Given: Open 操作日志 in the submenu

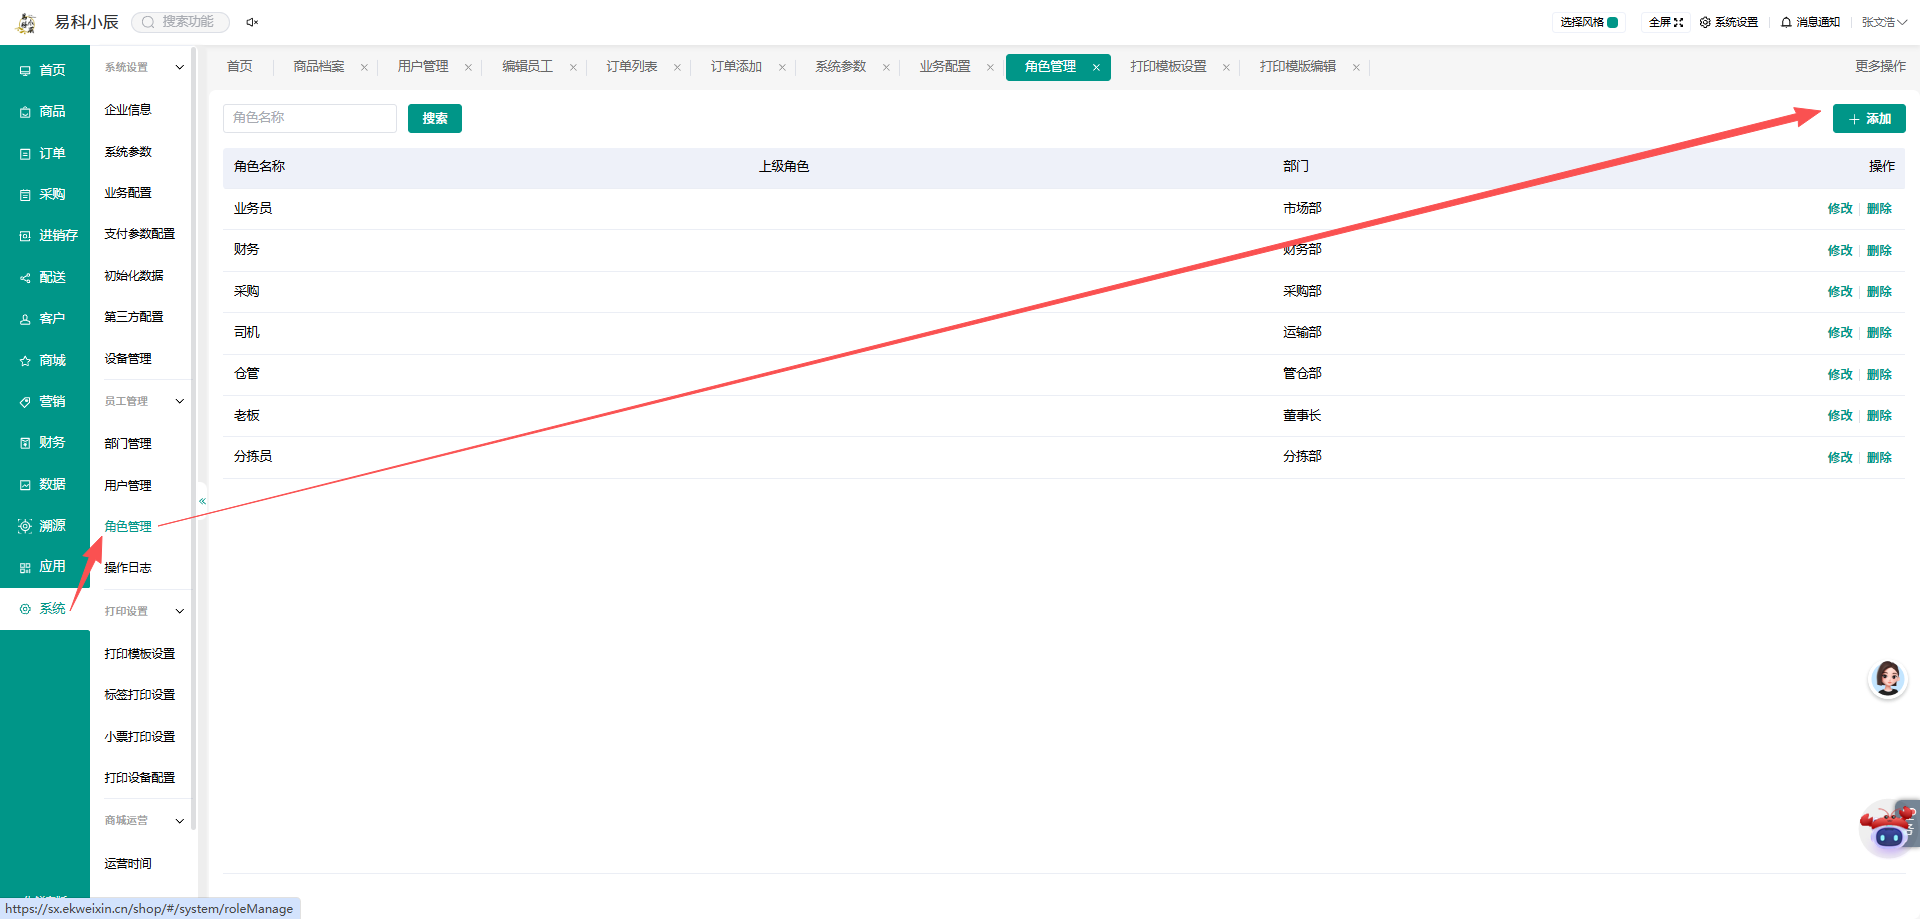Looking at the screenshot, I should (128, 568).
